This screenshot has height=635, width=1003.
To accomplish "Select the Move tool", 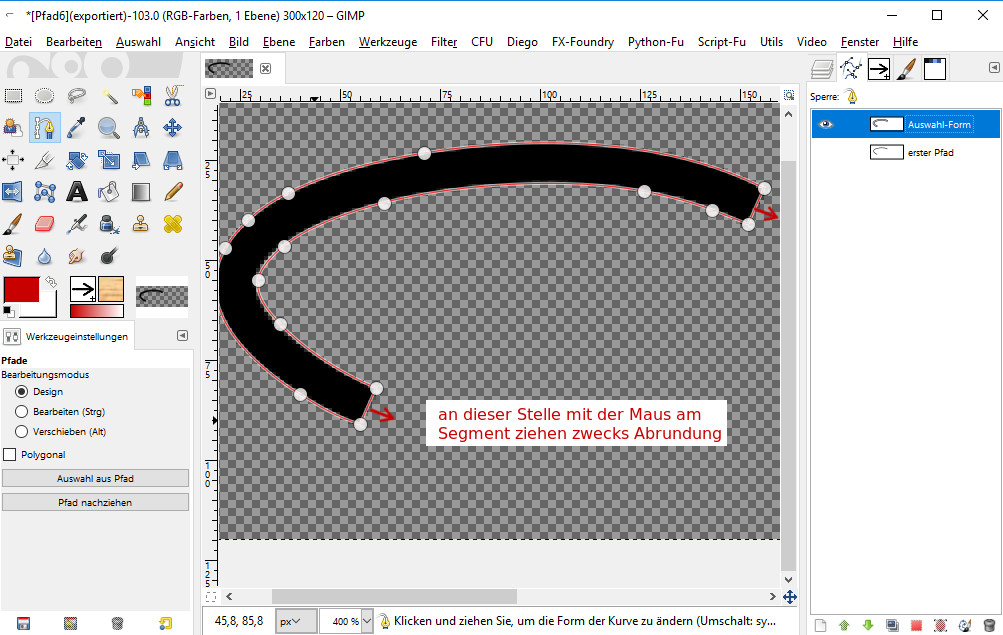I will [x=173, y=128].
